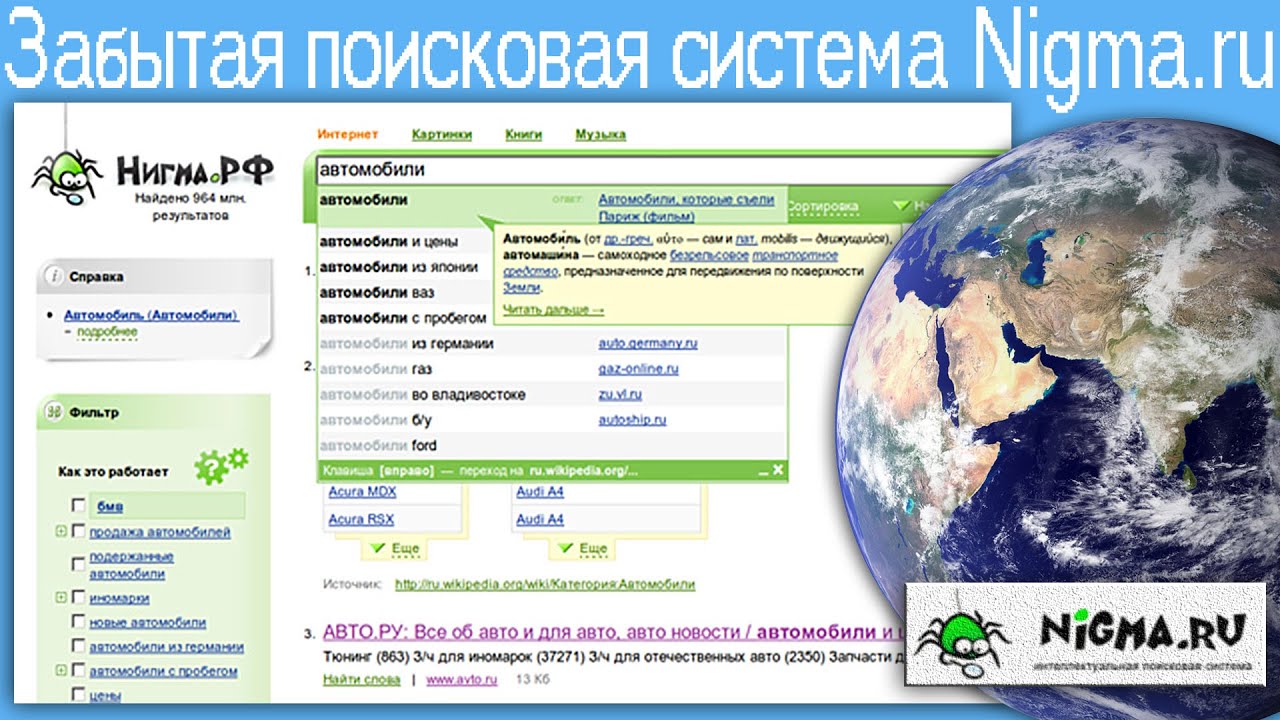This screenshot has height=720, width=1280.
Task: Open the Автомобиль (Автомобили) help link
Action: [151, 315]
